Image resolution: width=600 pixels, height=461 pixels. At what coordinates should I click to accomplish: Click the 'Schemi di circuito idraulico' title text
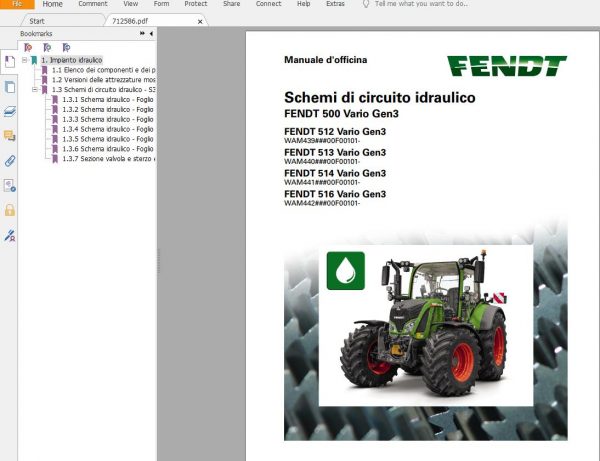point(380,98)
